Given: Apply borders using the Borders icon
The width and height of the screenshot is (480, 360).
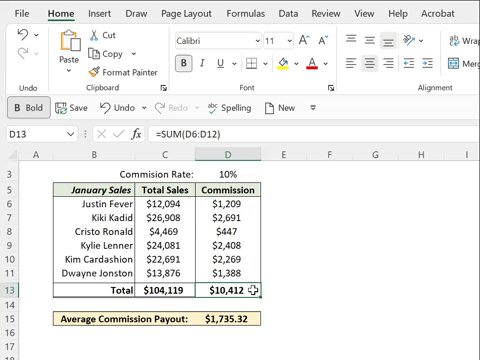Looking at the screenshot, I should 251,63.
